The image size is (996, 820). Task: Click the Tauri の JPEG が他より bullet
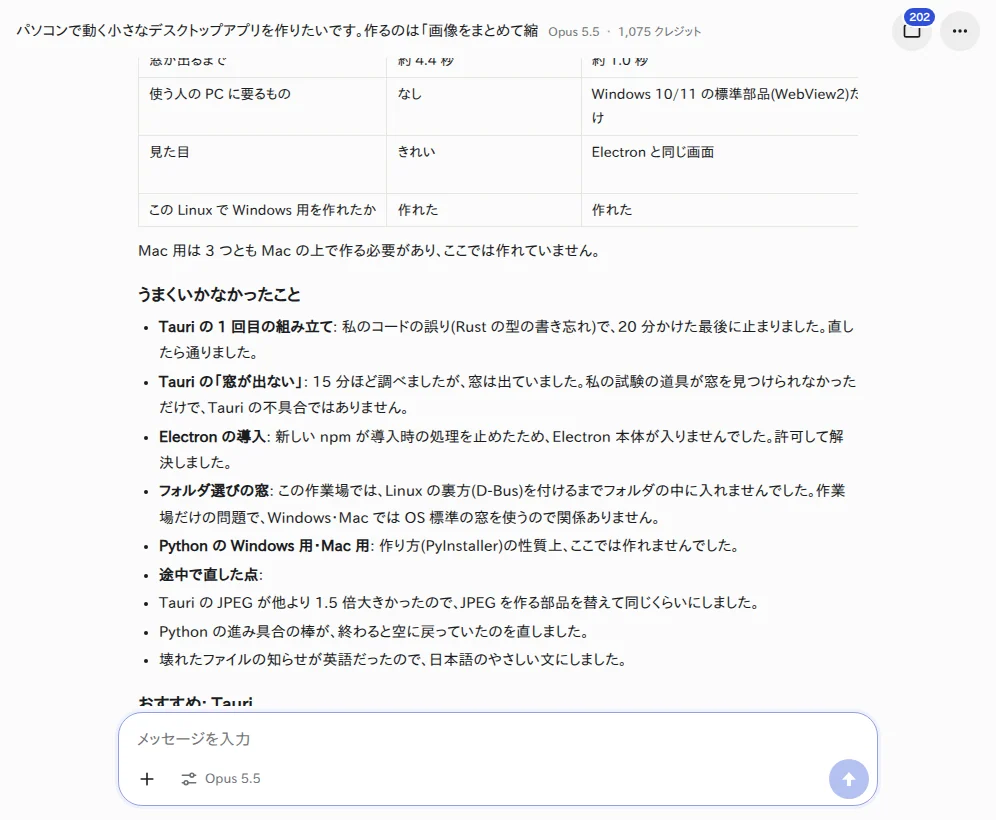(x=459, y=603)
